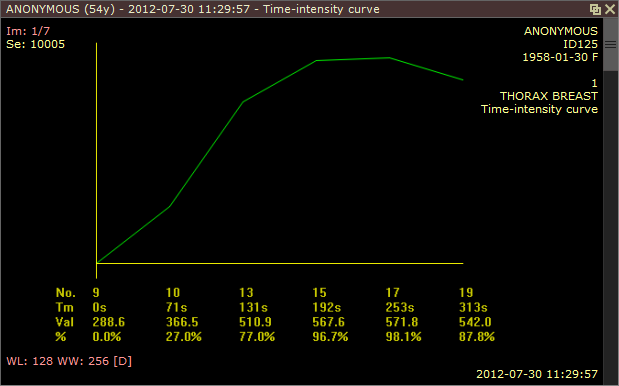Click the 'Val' row header label
Screen dimensions: 619x386
[64, 322]
